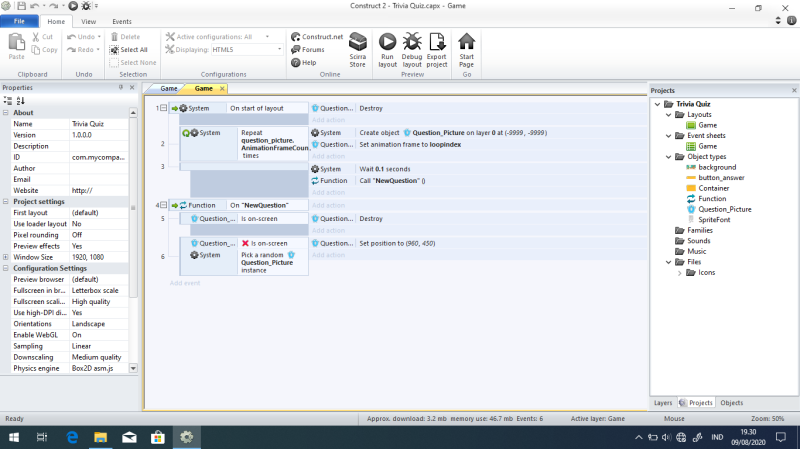
Task: Switch to the Projects panel tab
Action: click(696, 403)
